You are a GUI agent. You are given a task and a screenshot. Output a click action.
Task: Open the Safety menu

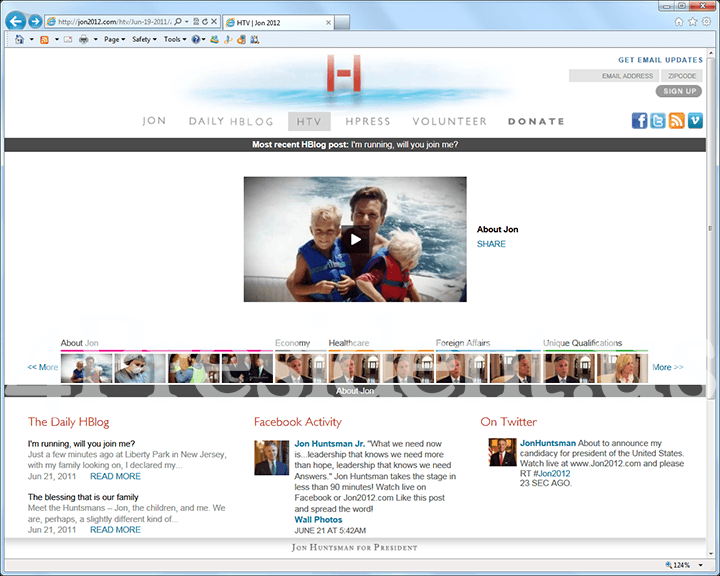tap(144, 40)
